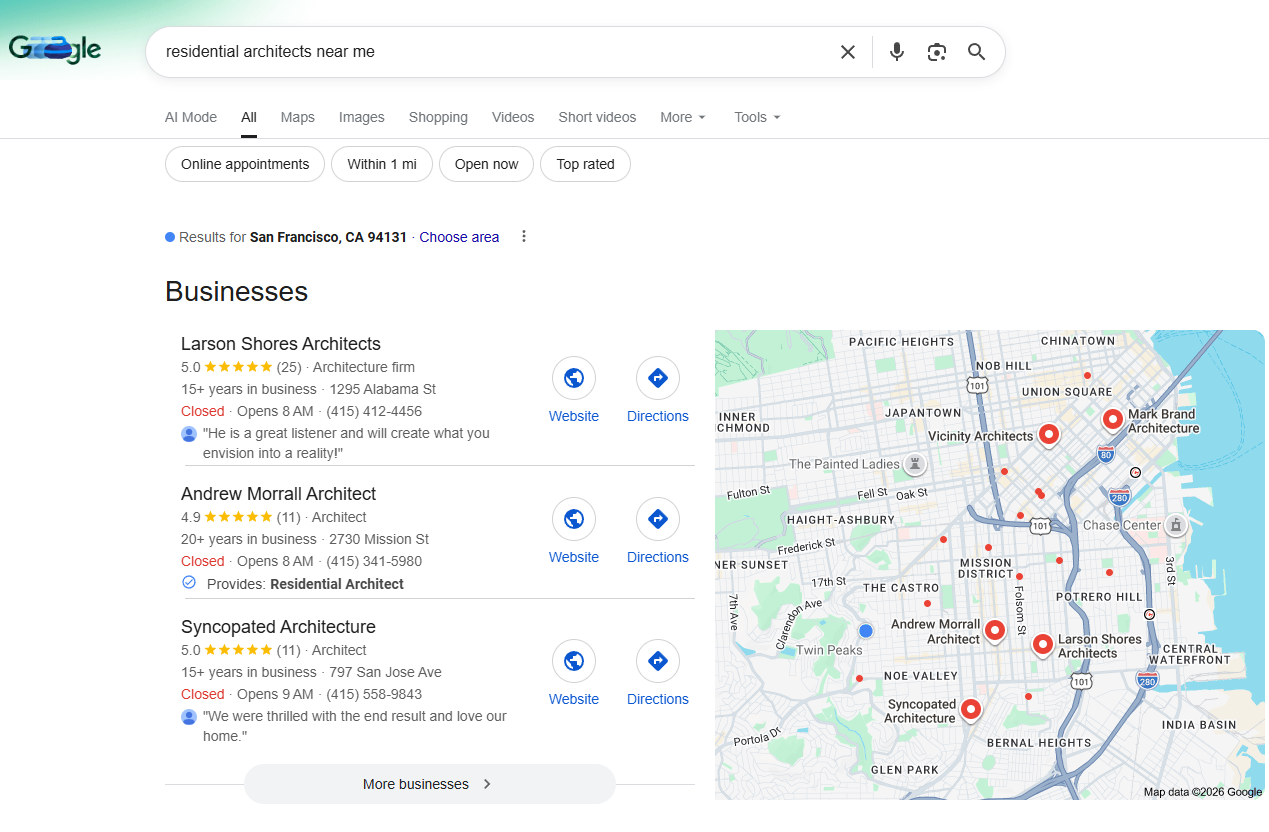
Task: Toggle the Open now filter chip
Action: pyautogui.click(x=486, y=165)
